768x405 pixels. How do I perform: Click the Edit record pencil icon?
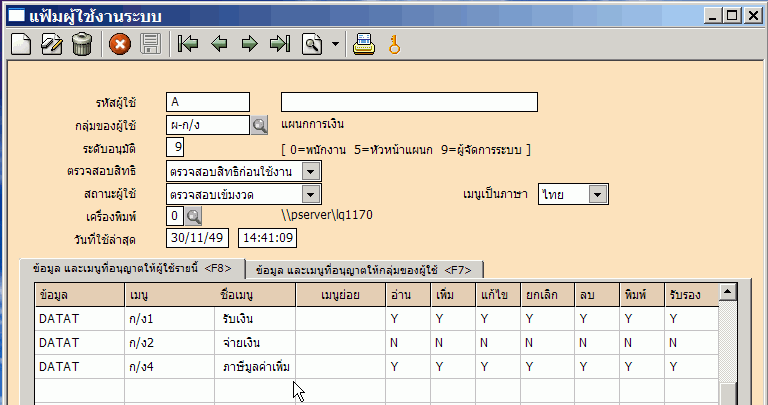[51, 44]
